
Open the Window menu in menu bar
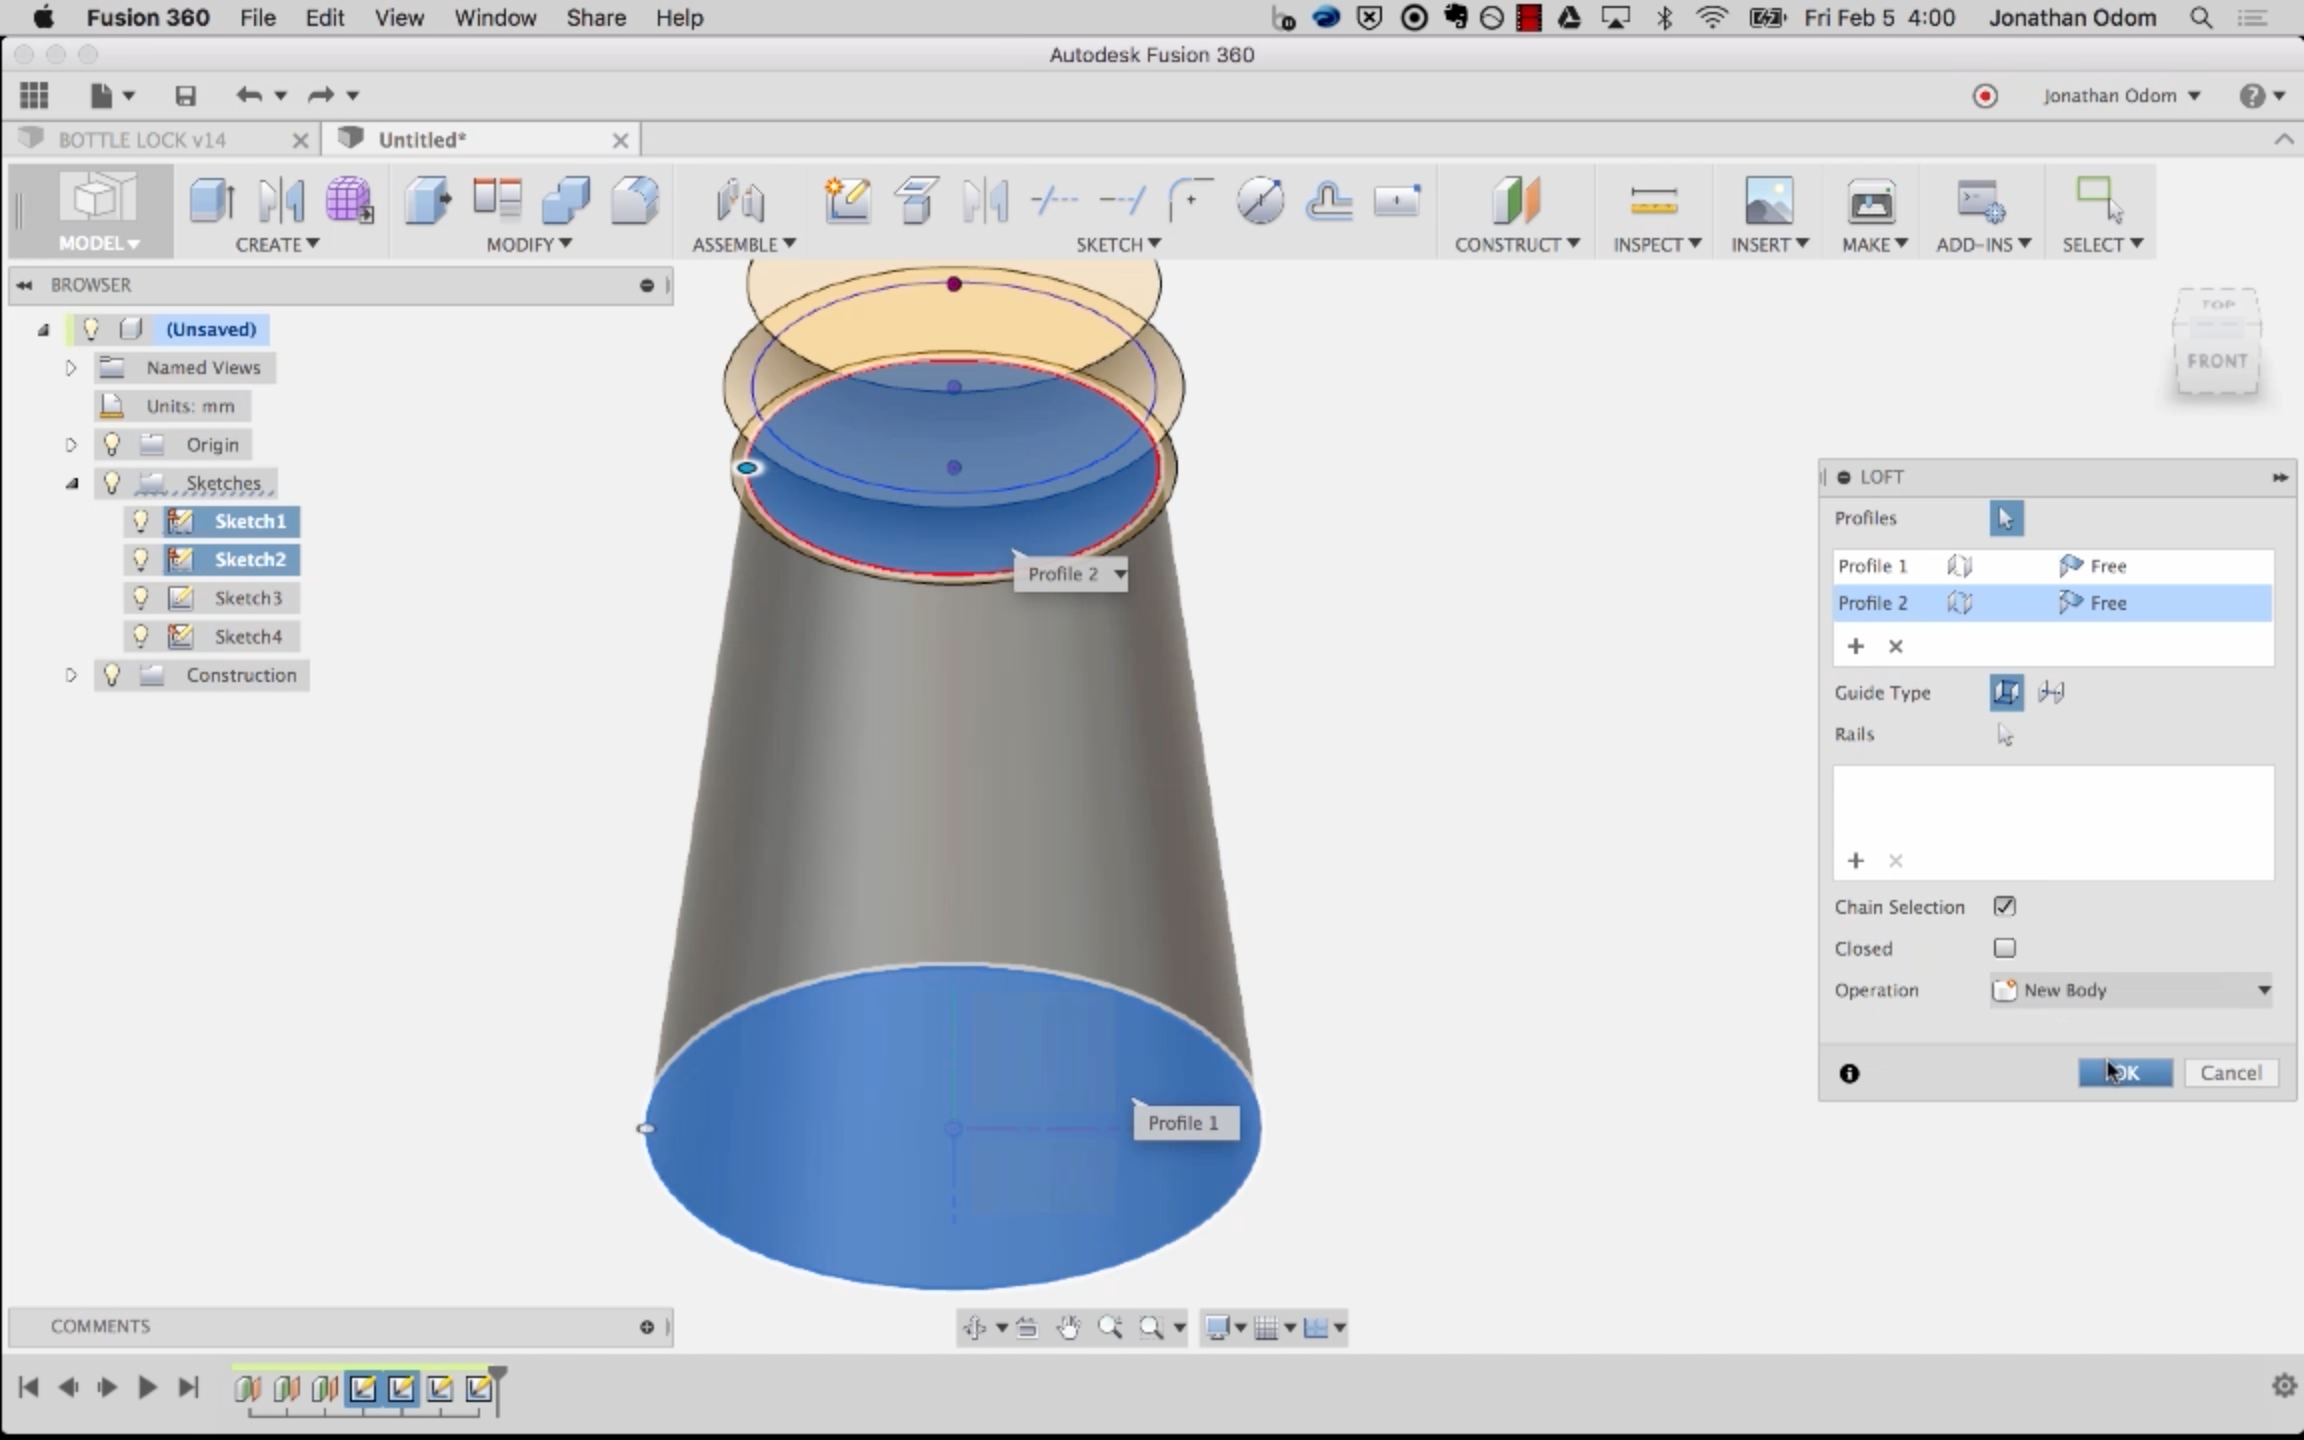point(495,18)
